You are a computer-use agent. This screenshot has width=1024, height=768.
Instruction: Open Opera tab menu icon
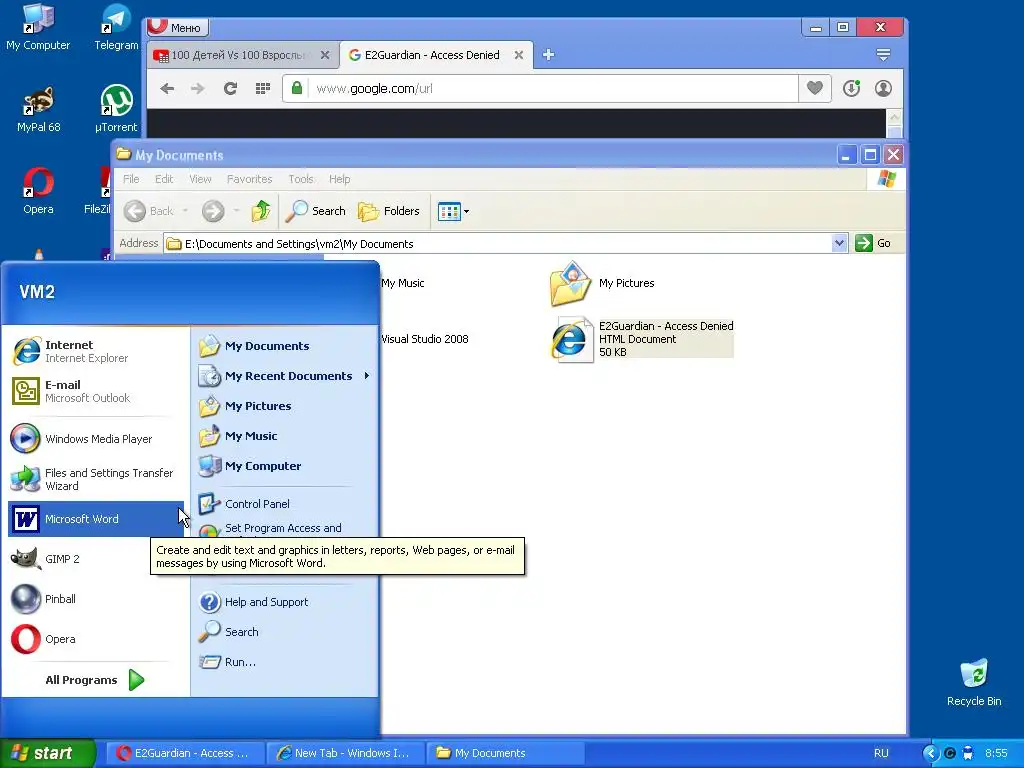click(x=883, y=56)
